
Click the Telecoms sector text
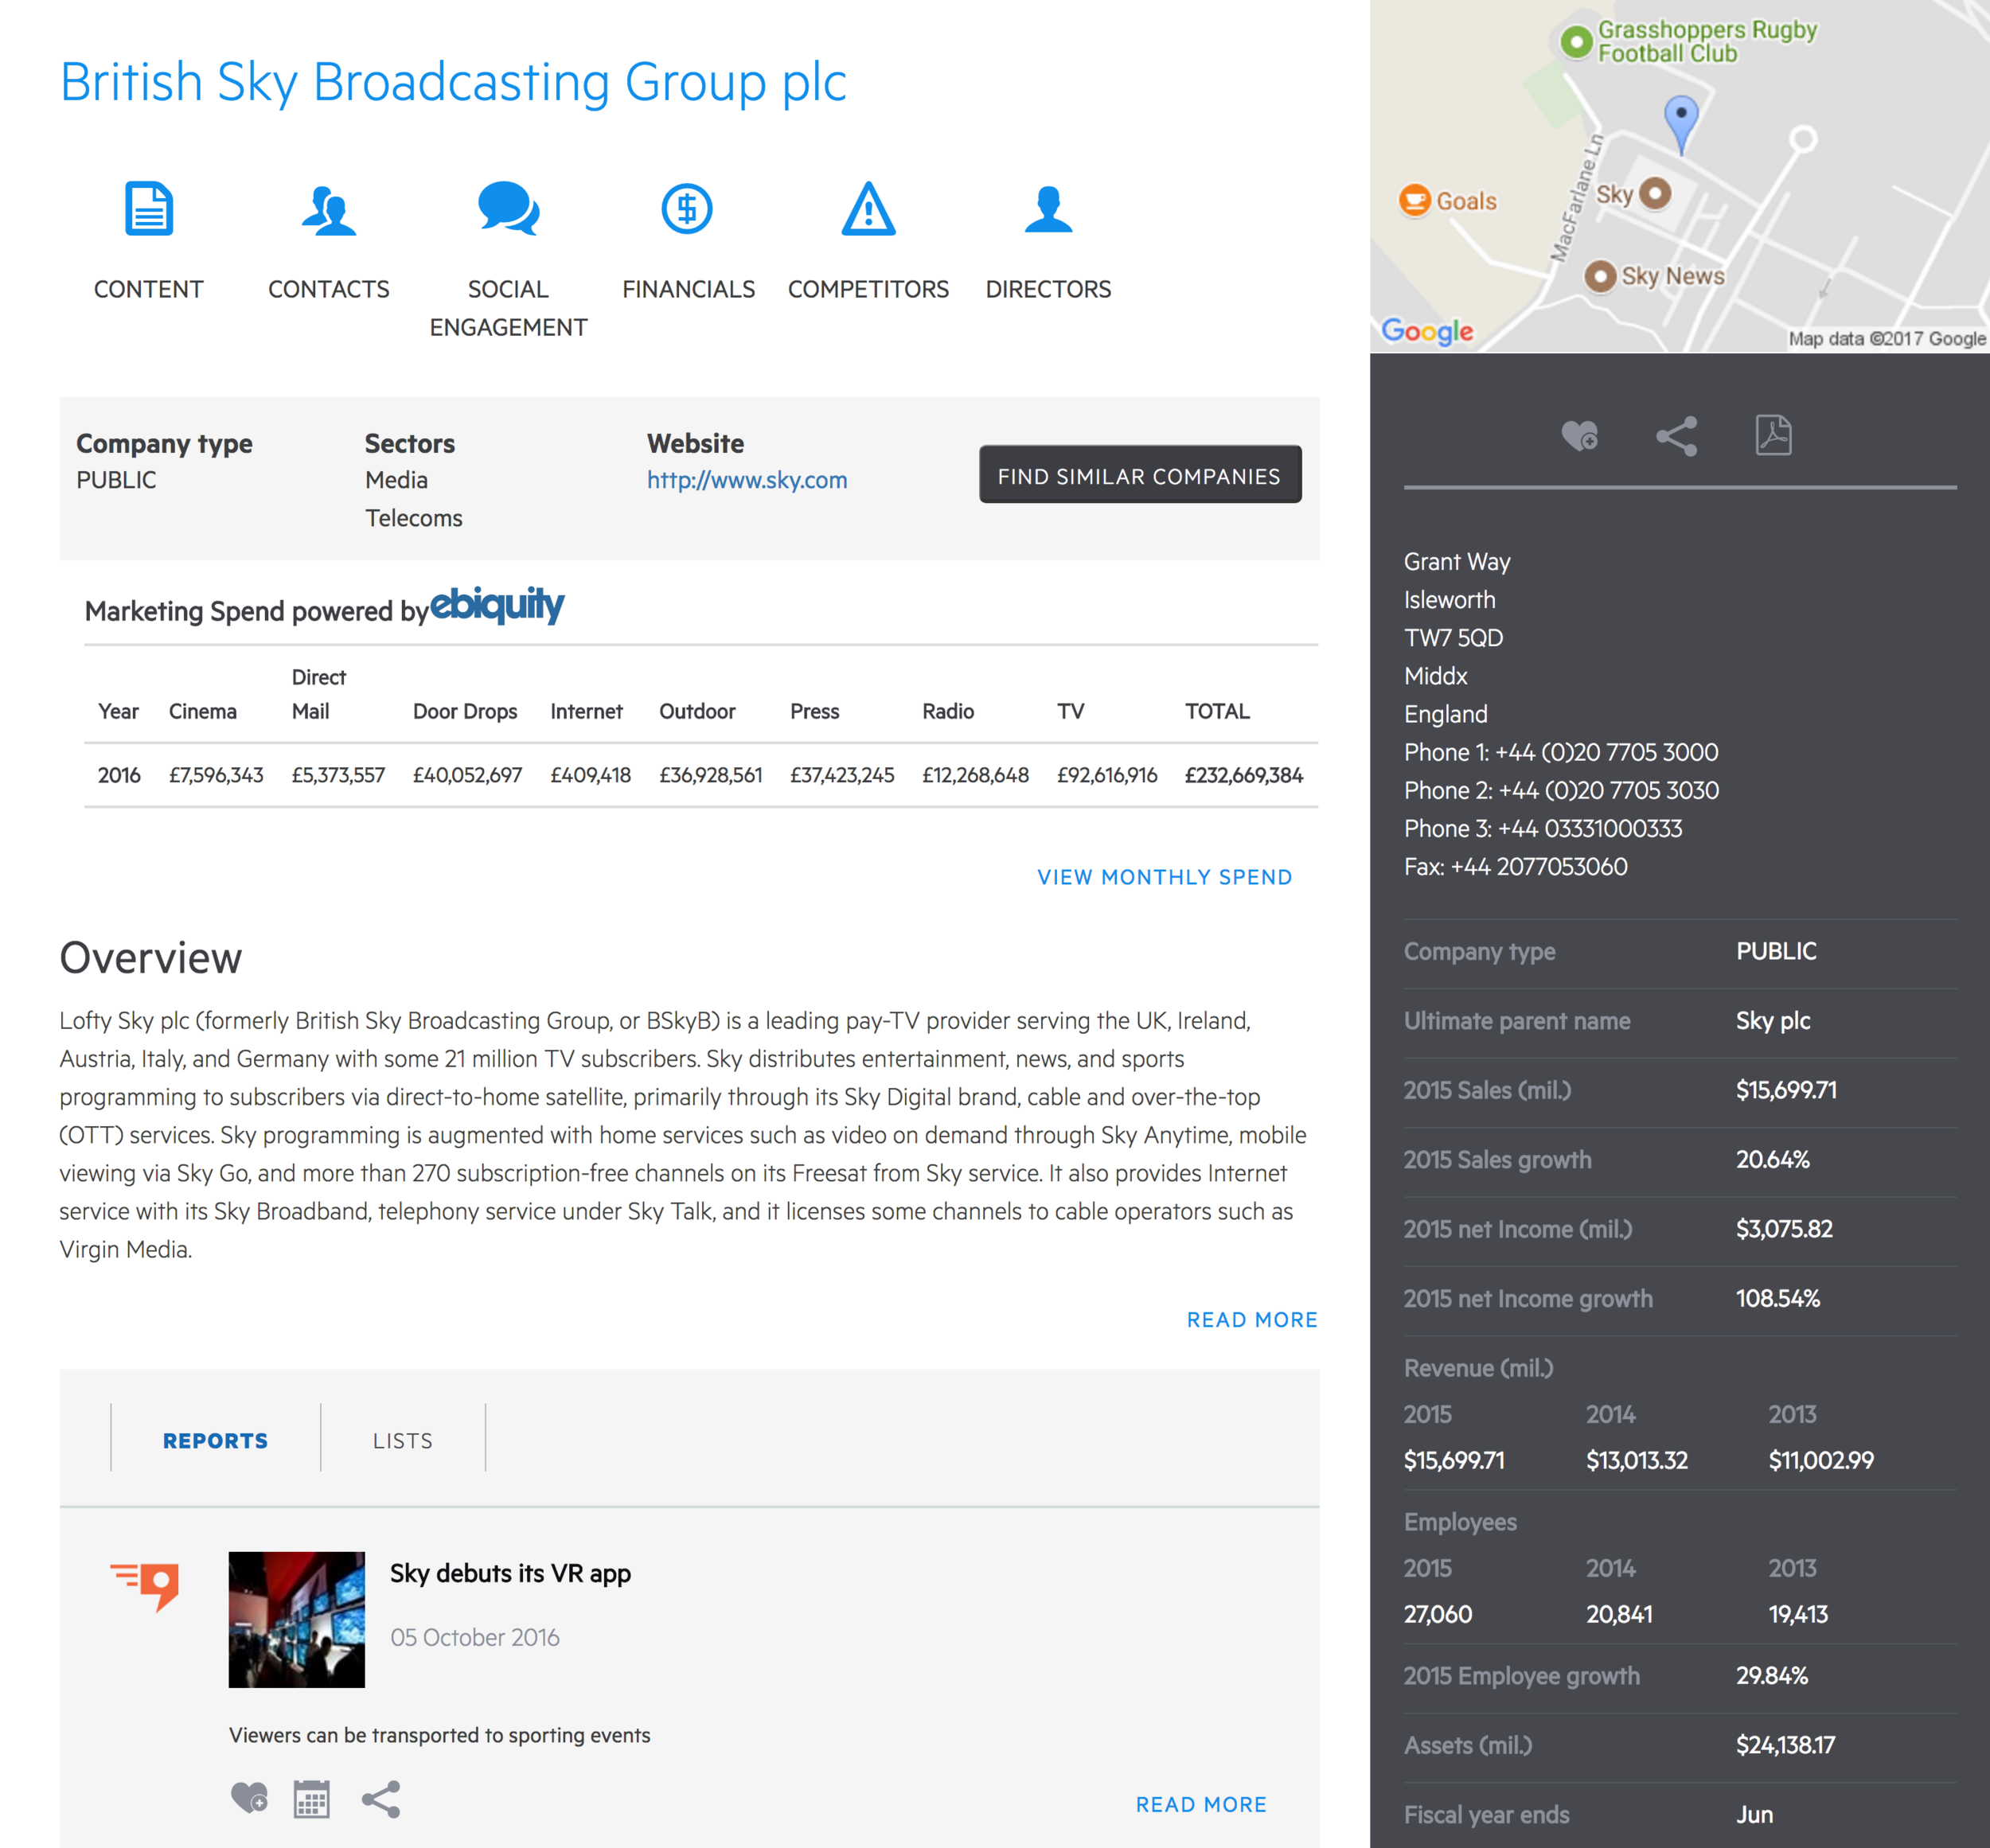[413, 518]
